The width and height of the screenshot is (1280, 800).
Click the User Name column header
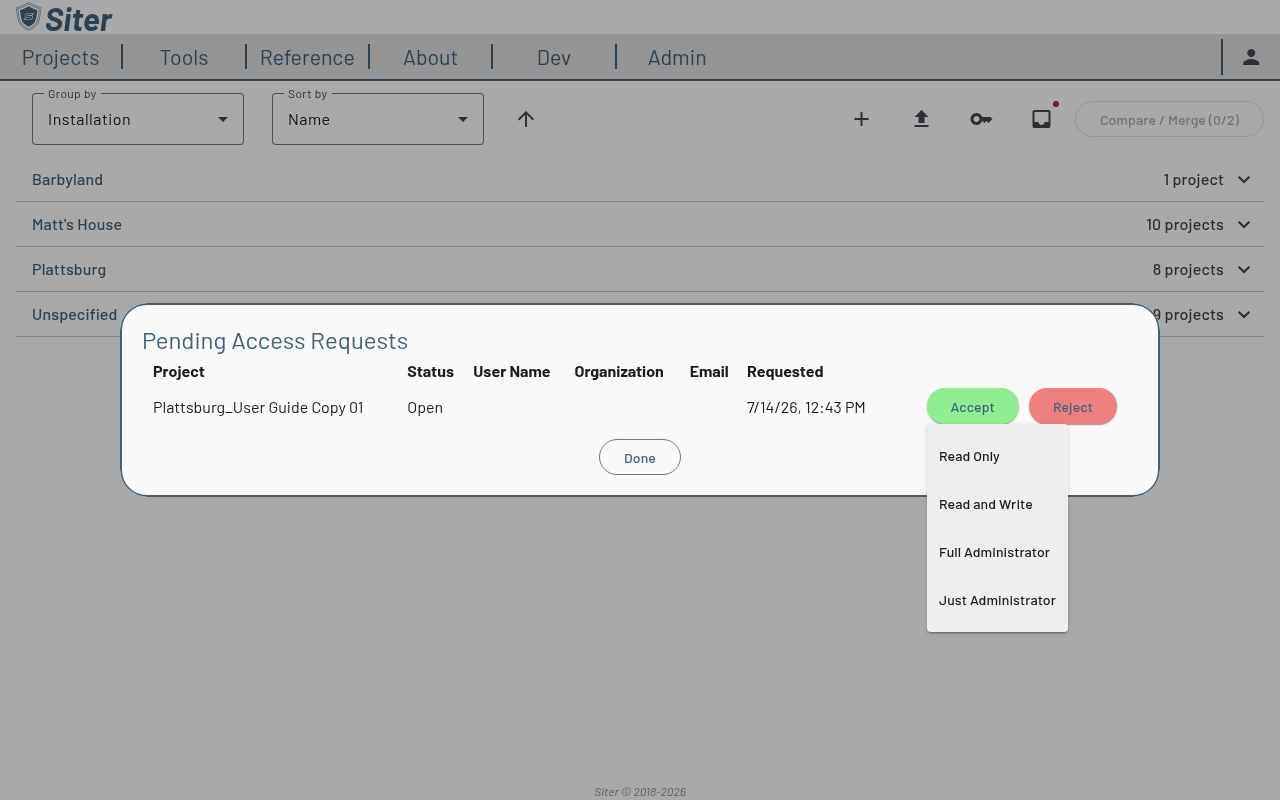click(x=511, y=372)
